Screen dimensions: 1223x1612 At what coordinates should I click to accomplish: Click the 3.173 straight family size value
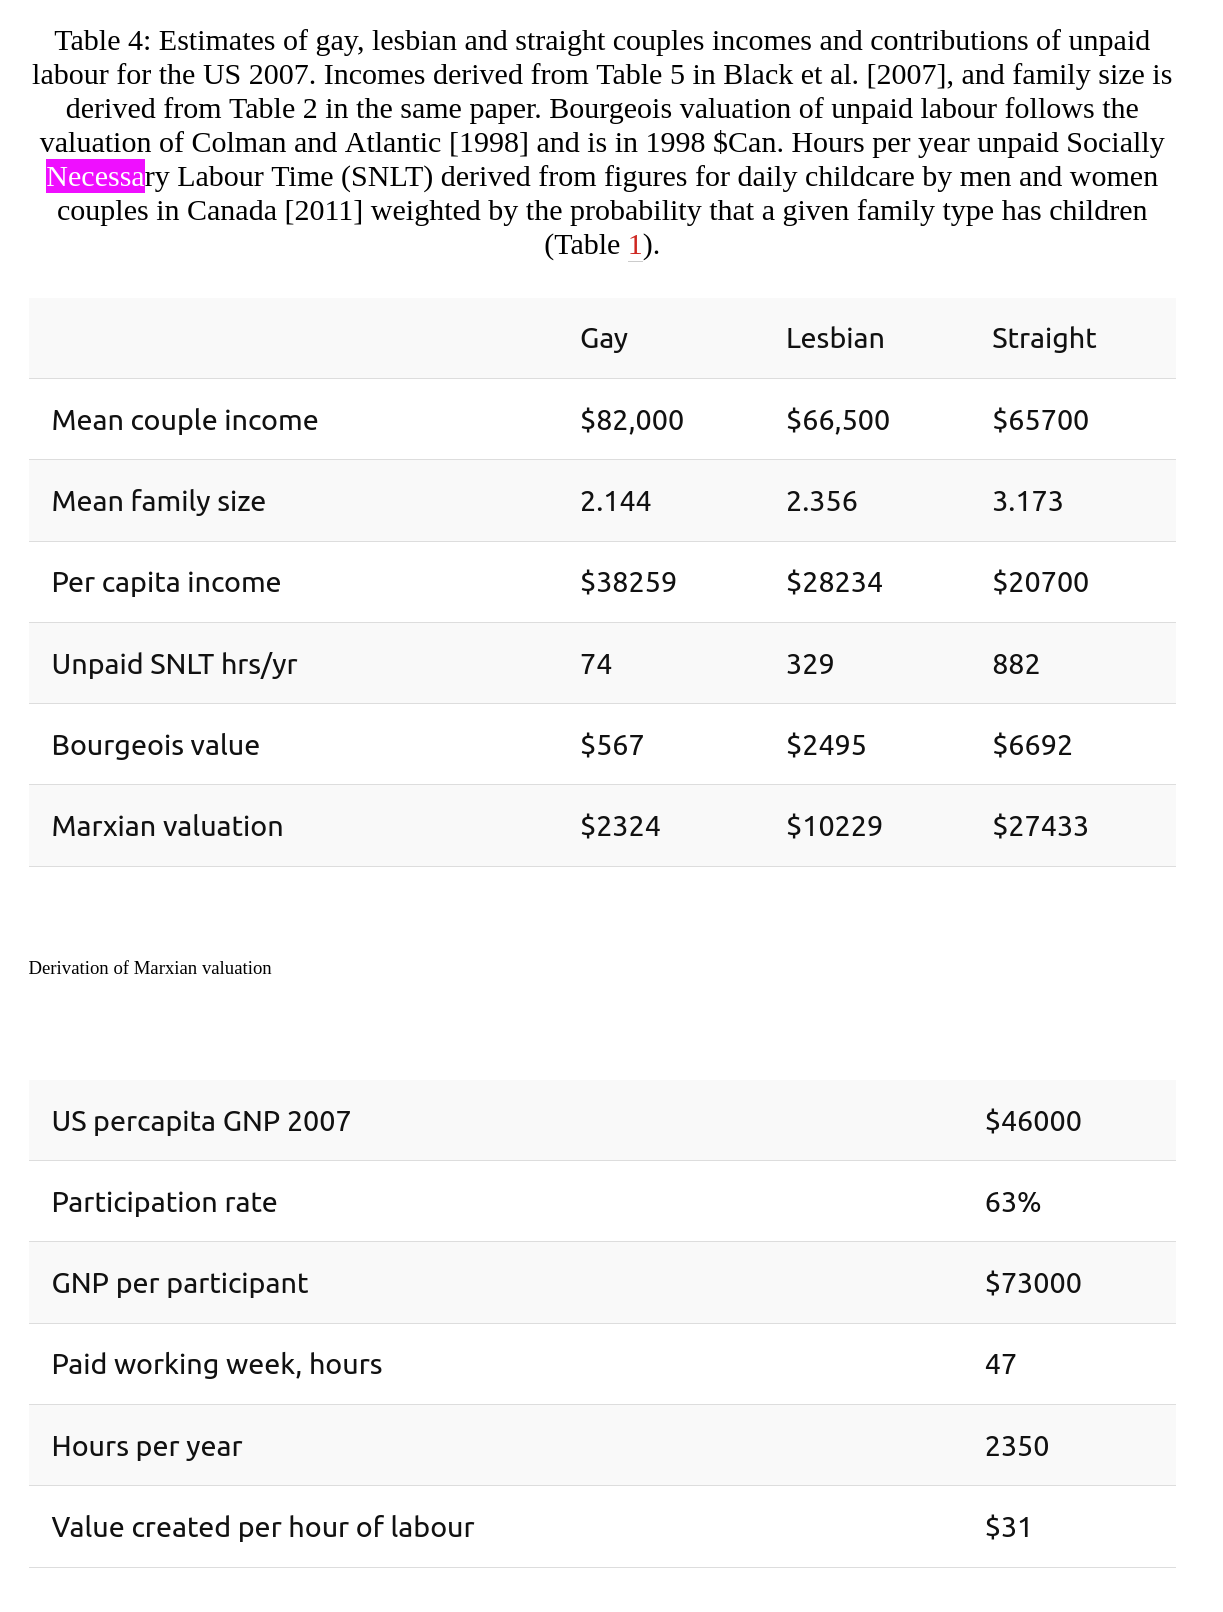[x=1027, y=501]
